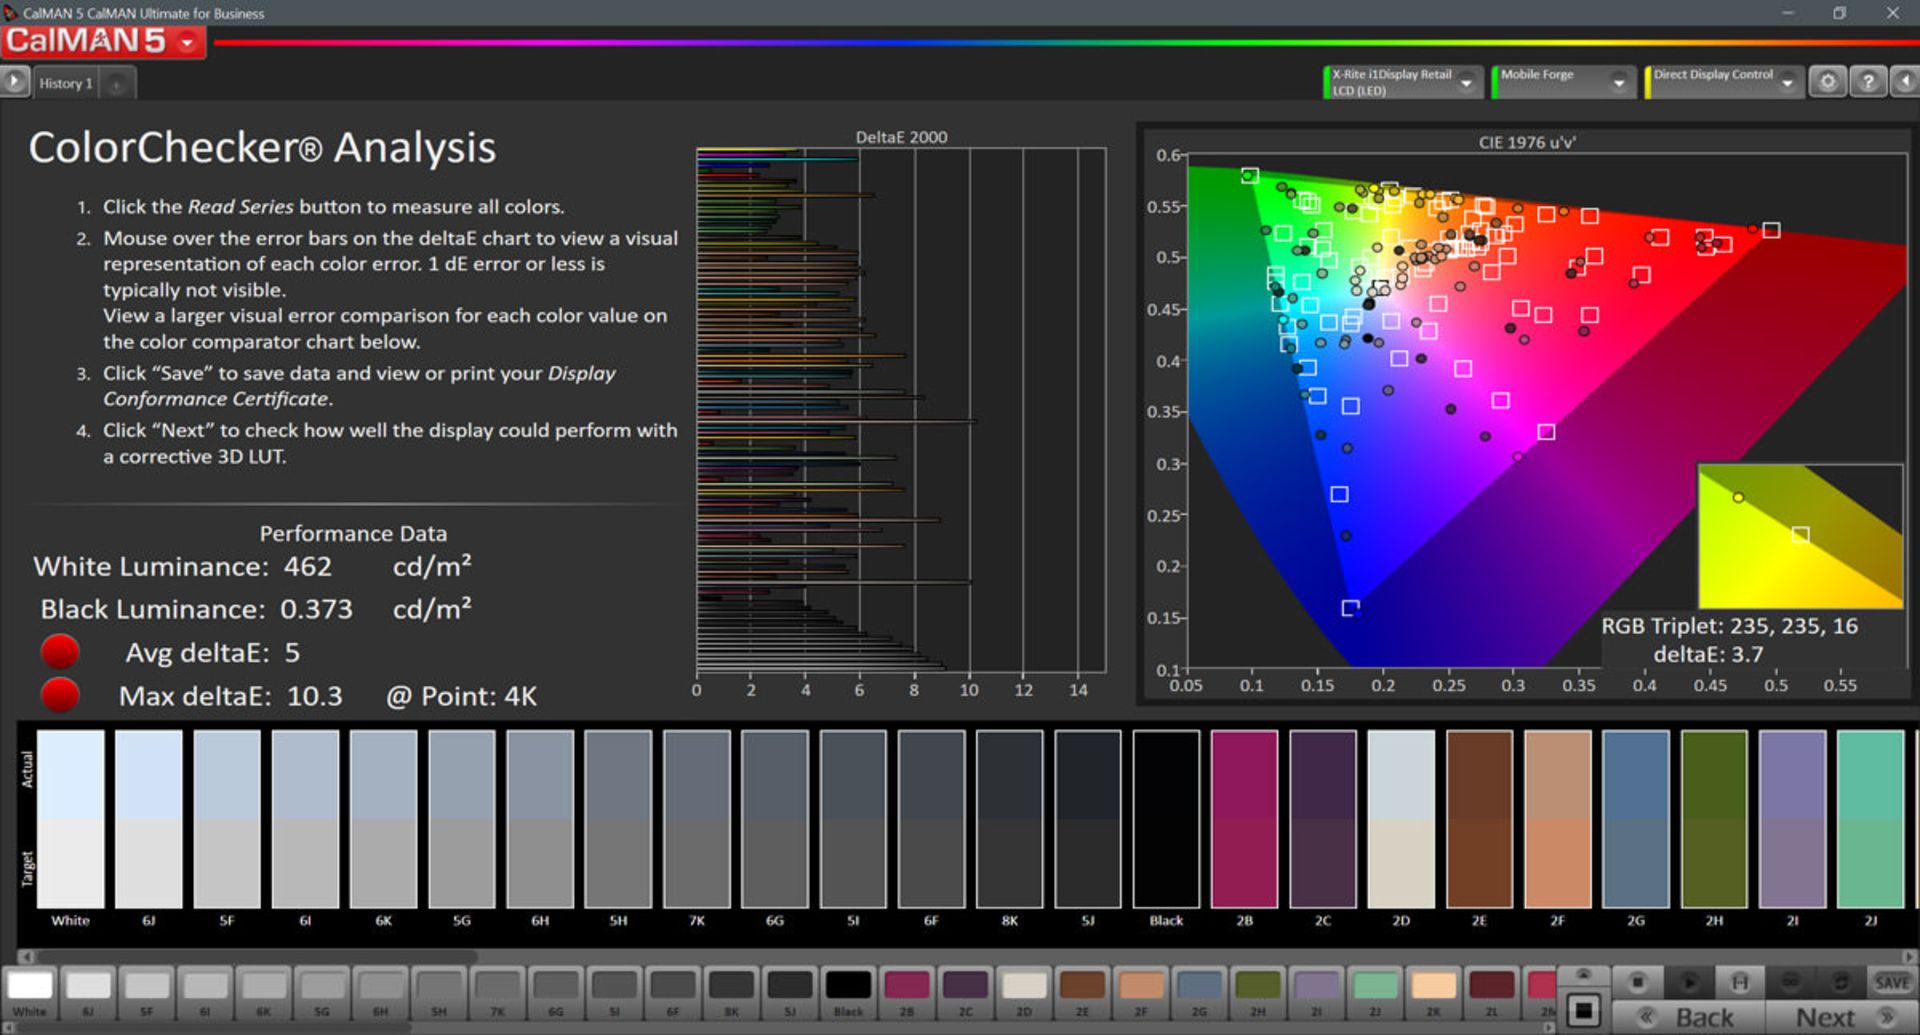Click the continuous read infinity icon
Image resolution: width=1920 pixels, height=1035 pixels.
[x=1790, y=982]
